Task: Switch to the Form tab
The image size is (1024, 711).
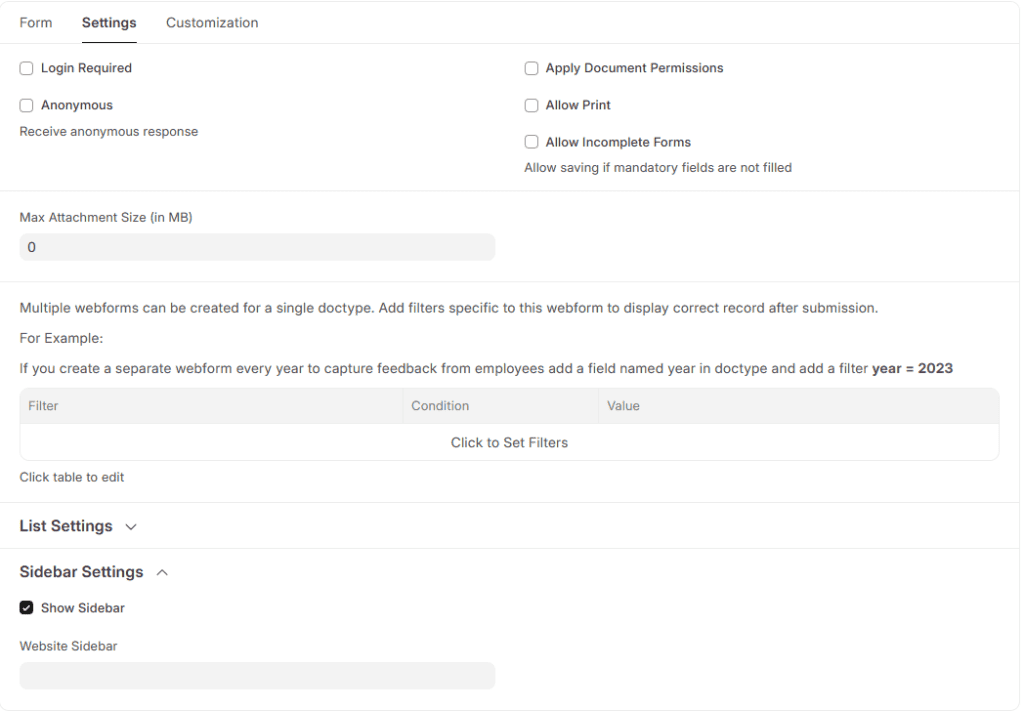Action: click(x=36, y=23)
